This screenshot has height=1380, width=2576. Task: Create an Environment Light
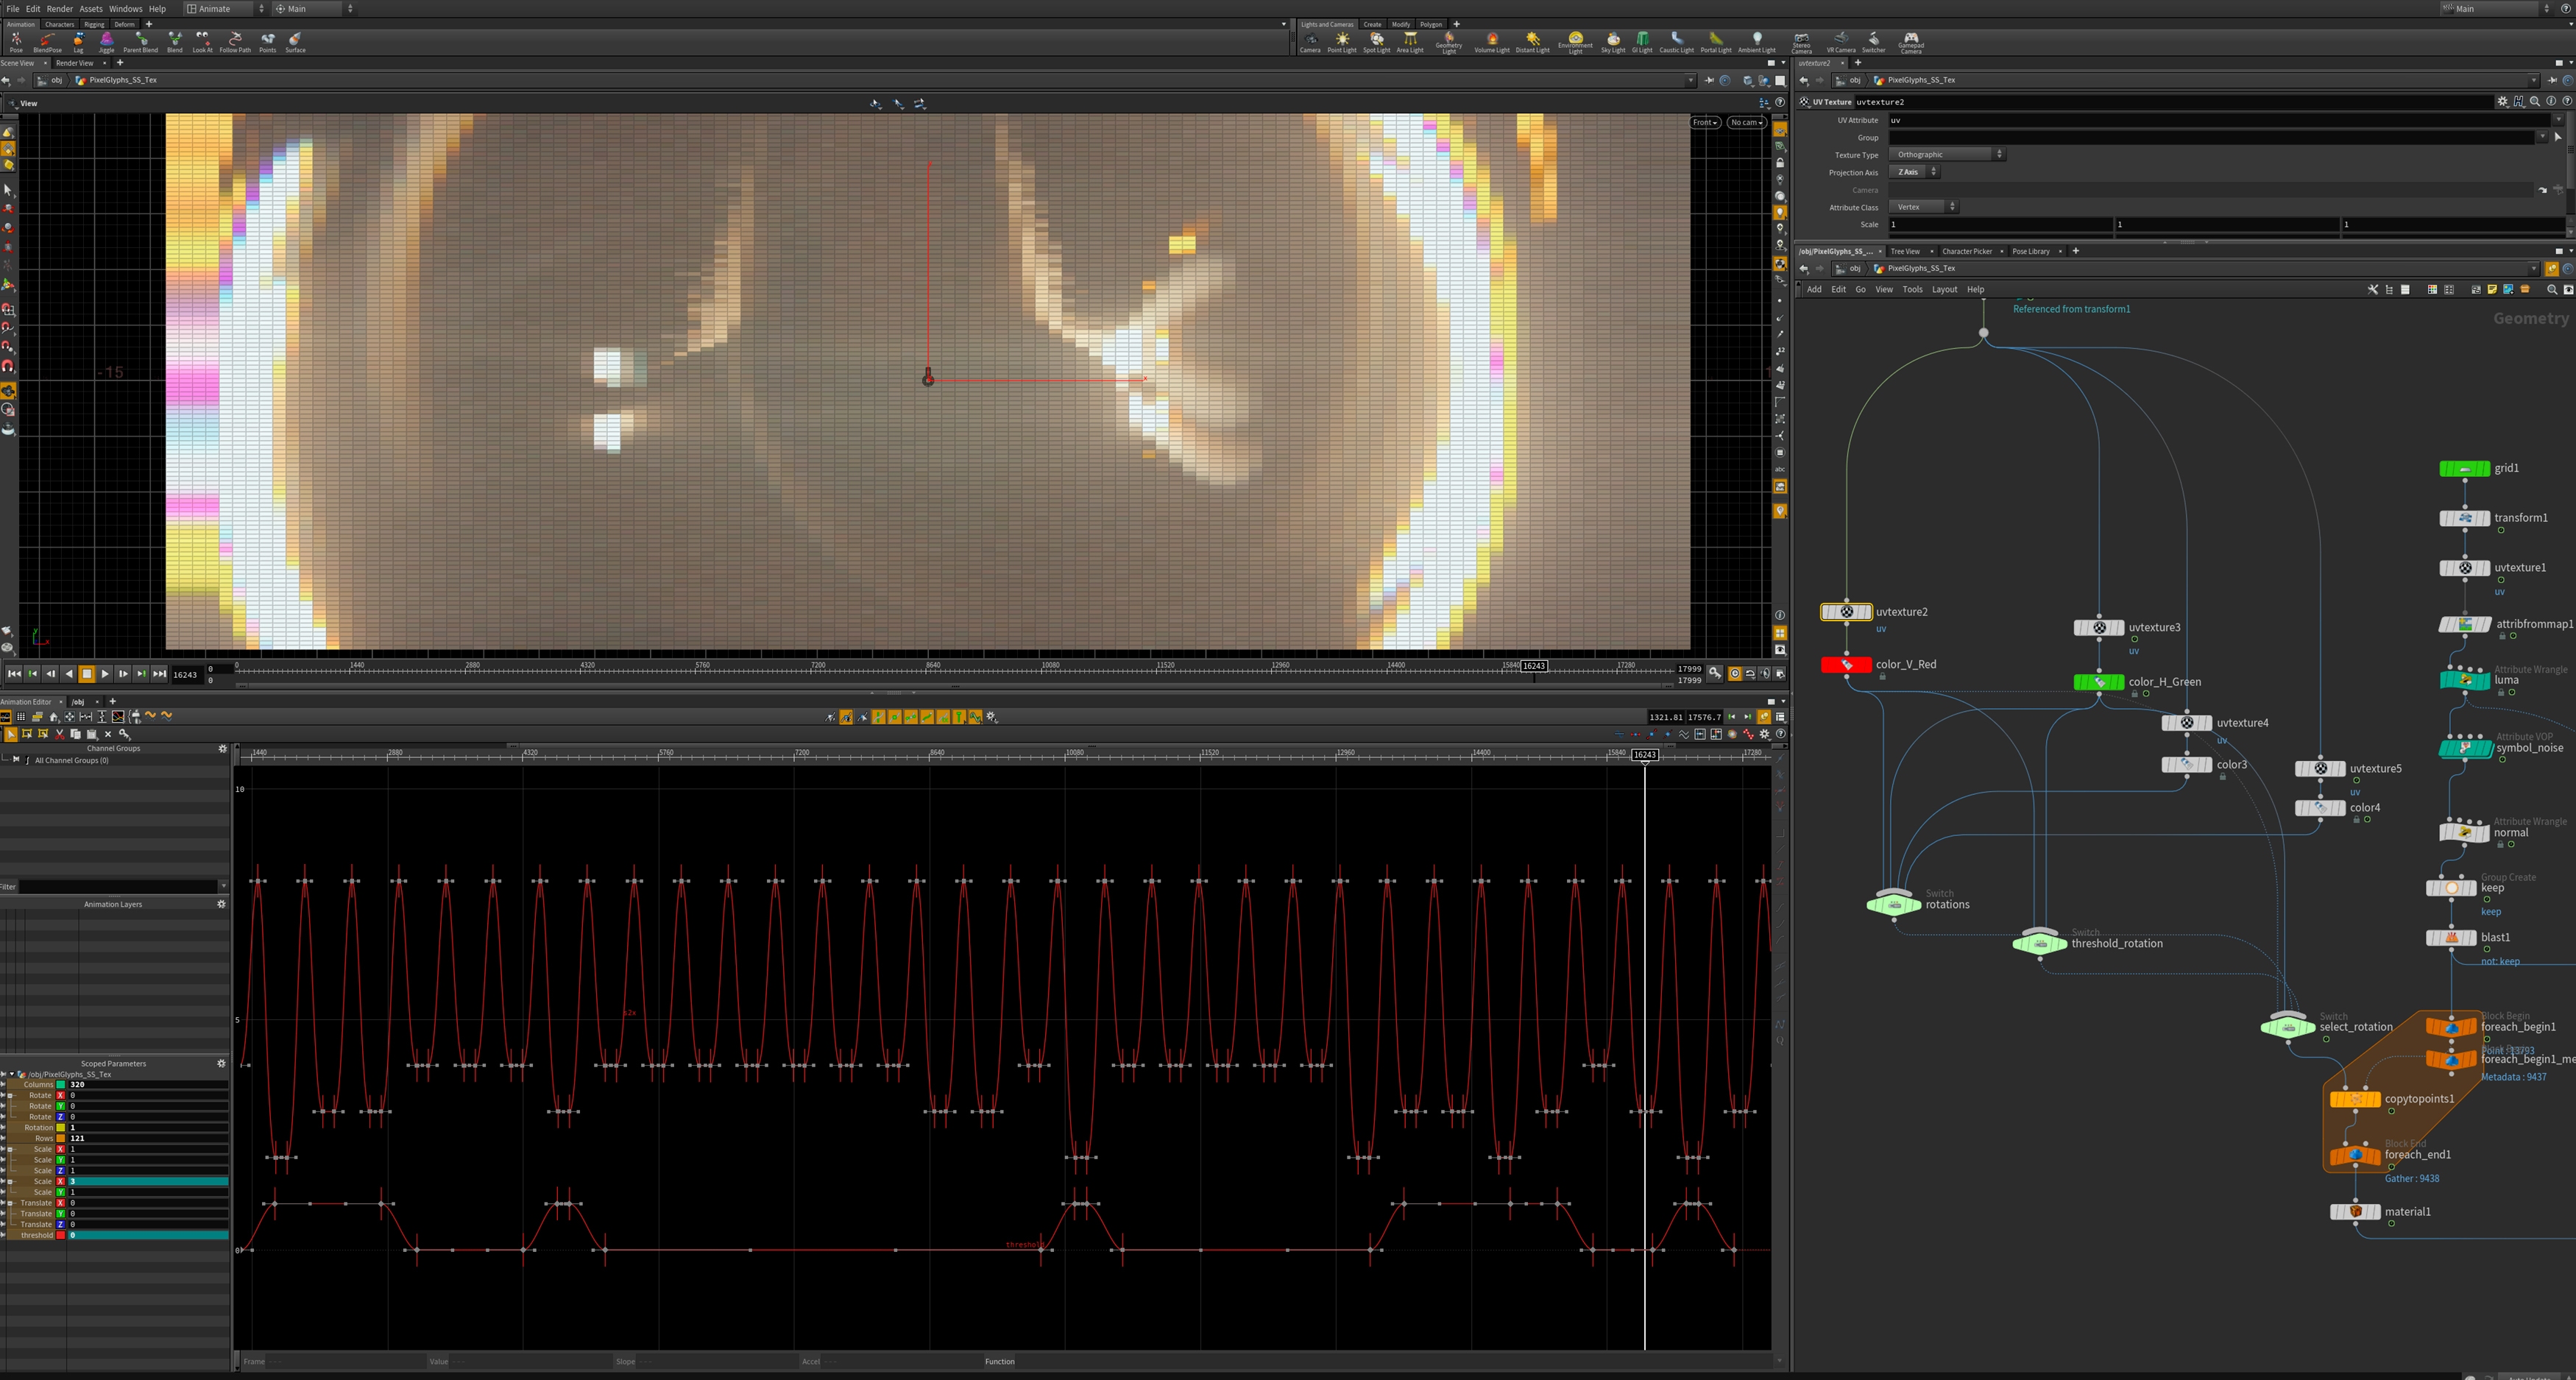[1575, 41]
